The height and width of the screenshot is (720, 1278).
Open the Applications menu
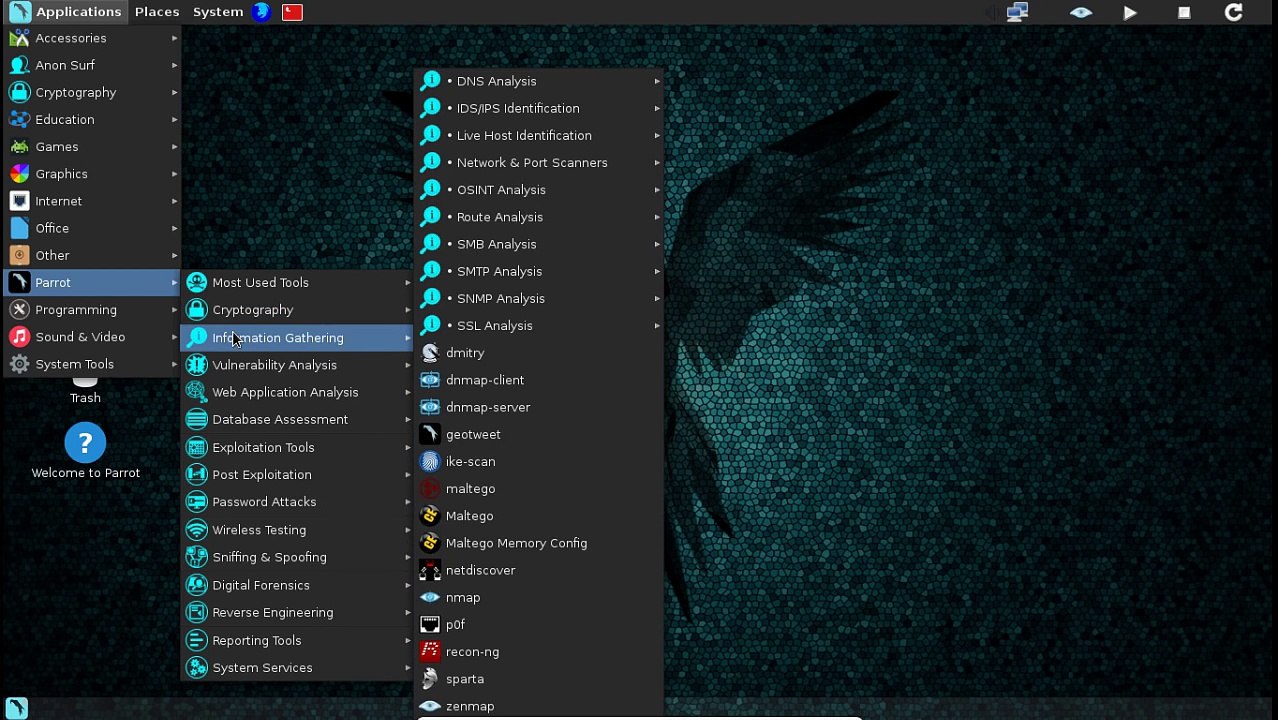(x=65, y=12)
